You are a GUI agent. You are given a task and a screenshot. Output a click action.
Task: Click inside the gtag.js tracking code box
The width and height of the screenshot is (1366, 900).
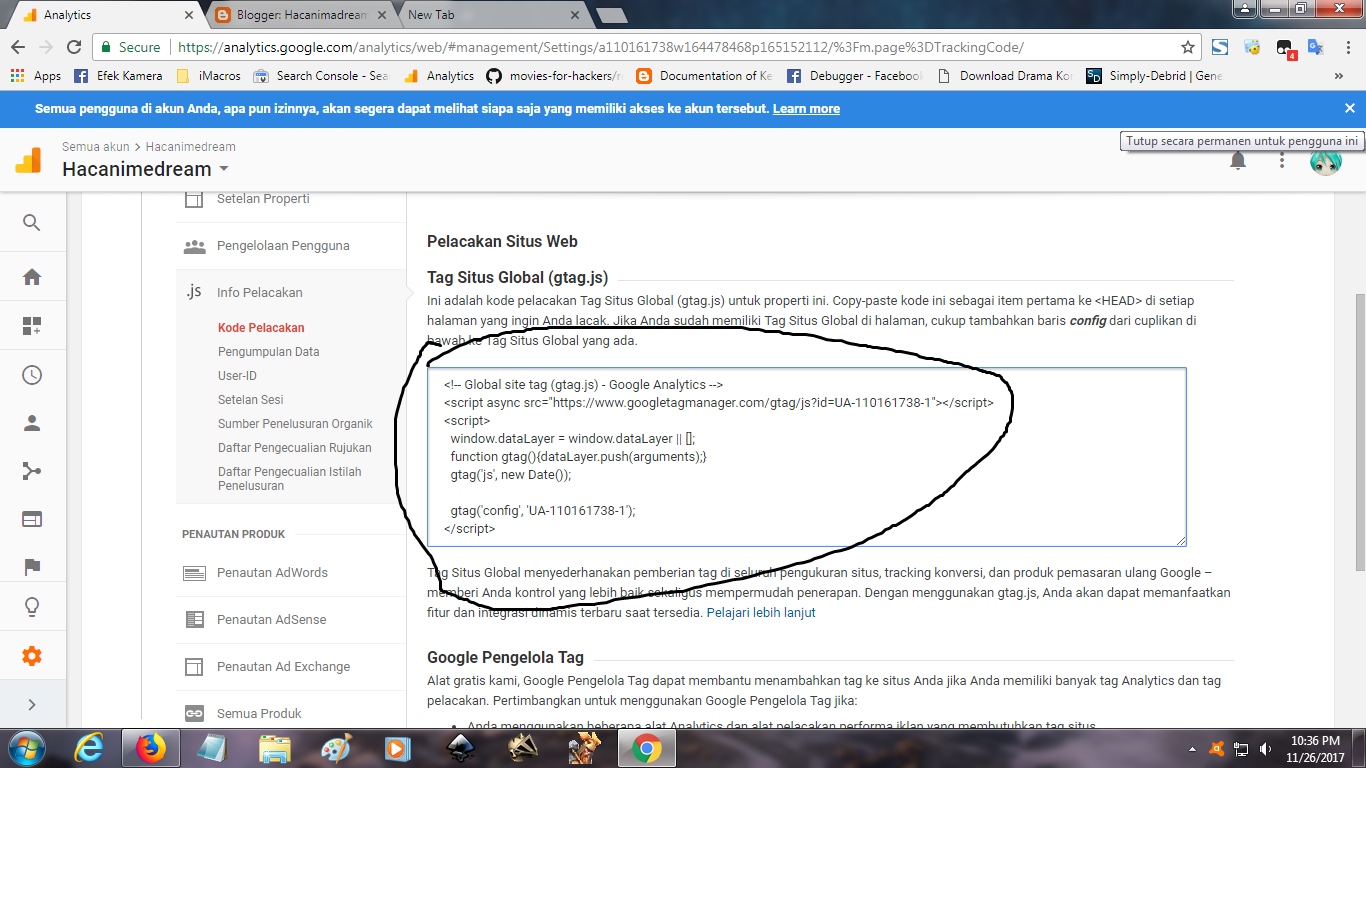pos(806,457)
